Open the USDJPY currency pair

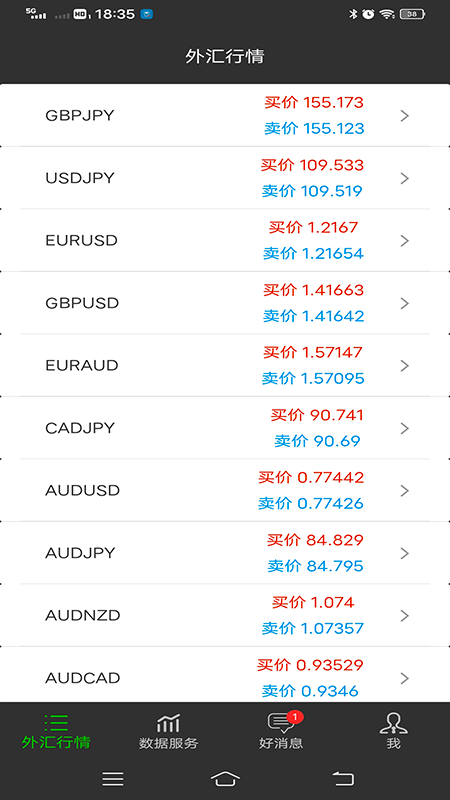[x=225, y=178]
